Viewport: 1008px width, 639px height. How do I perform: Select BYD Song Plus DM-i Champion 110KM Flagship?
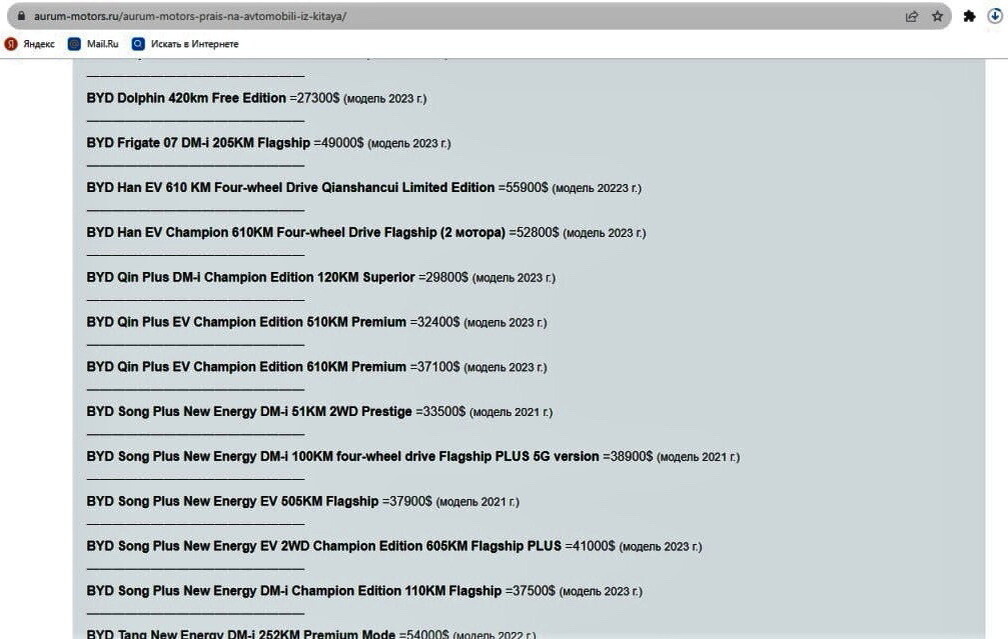(294, 591)
